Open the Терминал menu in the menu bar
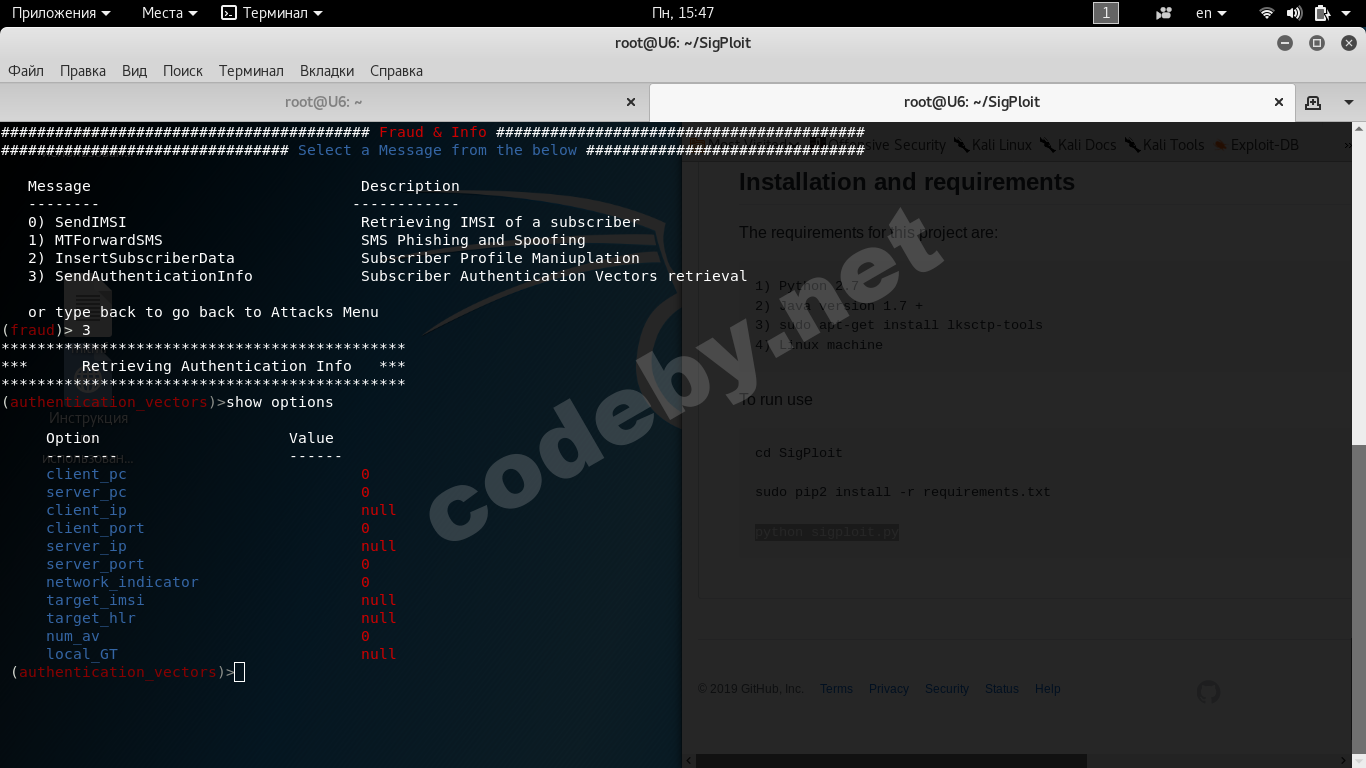The image size is (1366, 768). (251, 71)
